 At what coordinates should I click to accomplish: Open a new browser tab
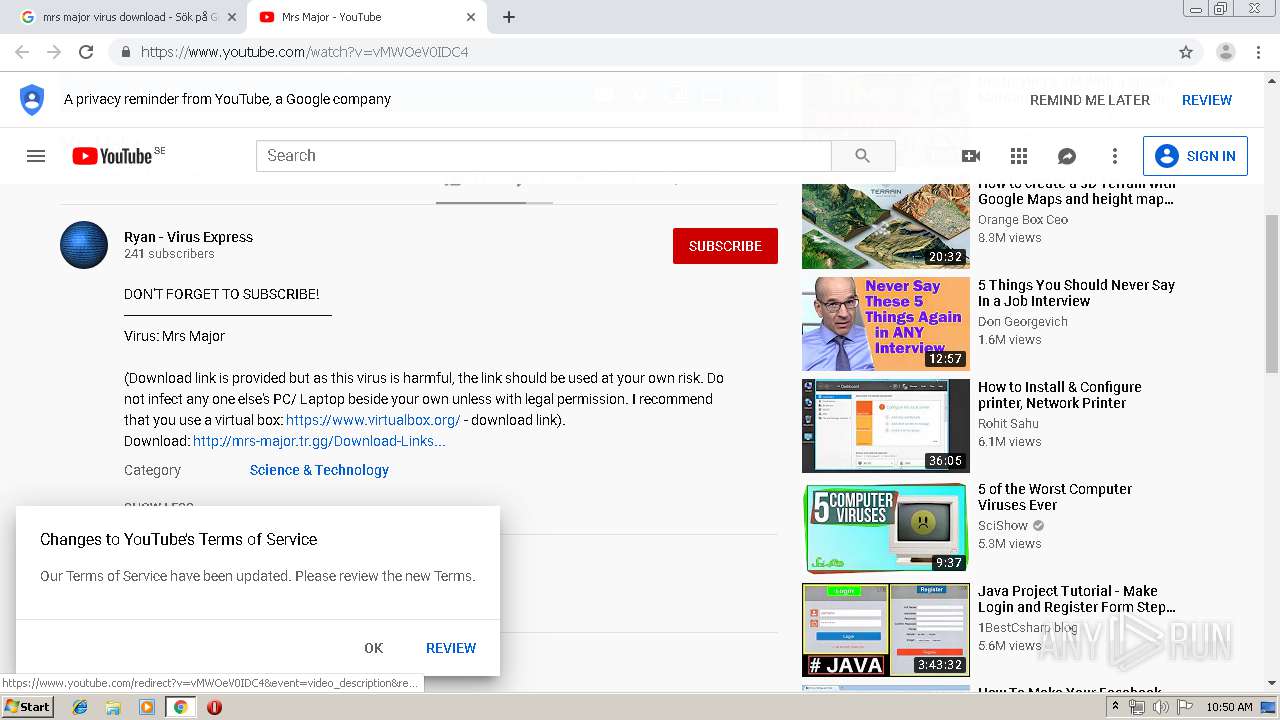pyautogui.click(x=509, y=17)
